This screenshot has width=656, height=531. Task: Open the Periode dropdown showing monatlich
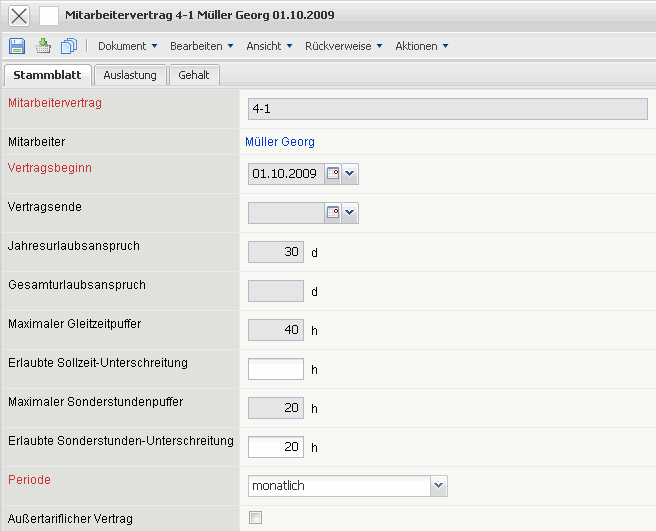438,486
